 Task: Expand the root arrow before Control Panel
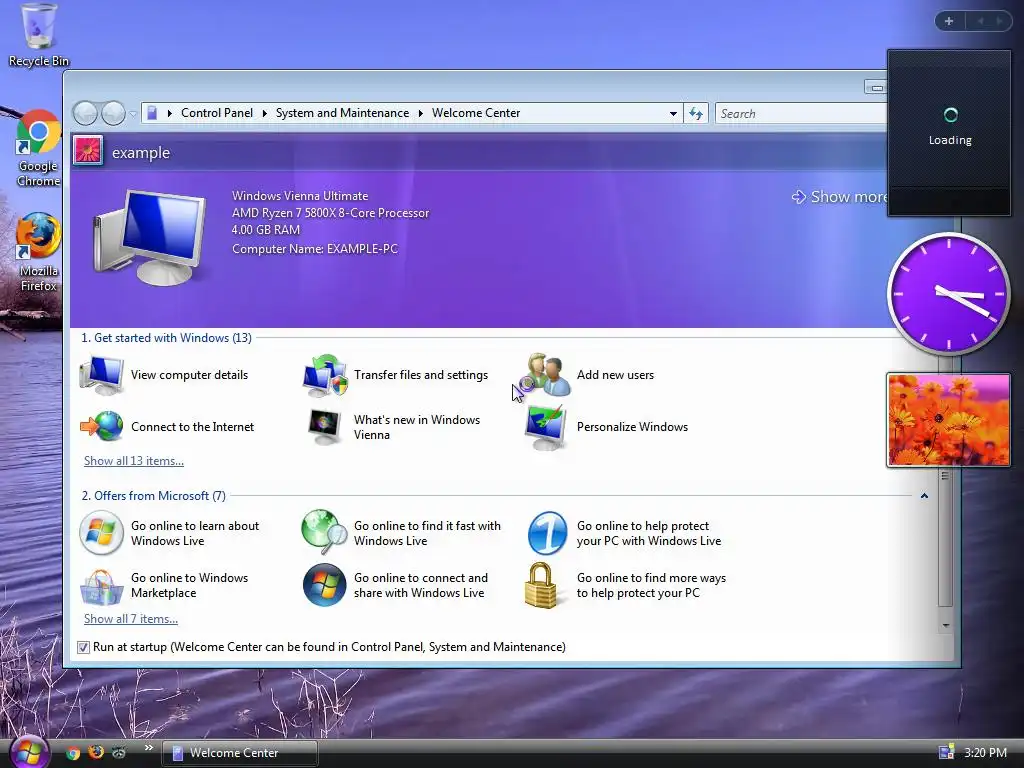point(170,114)
